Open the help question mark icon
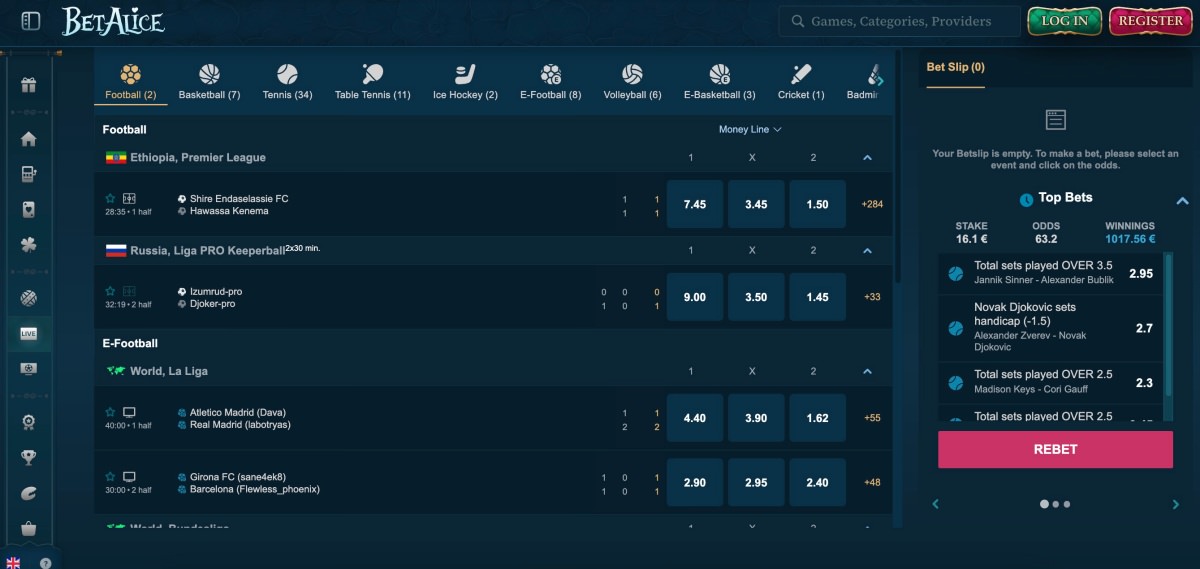 pyautogui.click(x=45, y=563)
